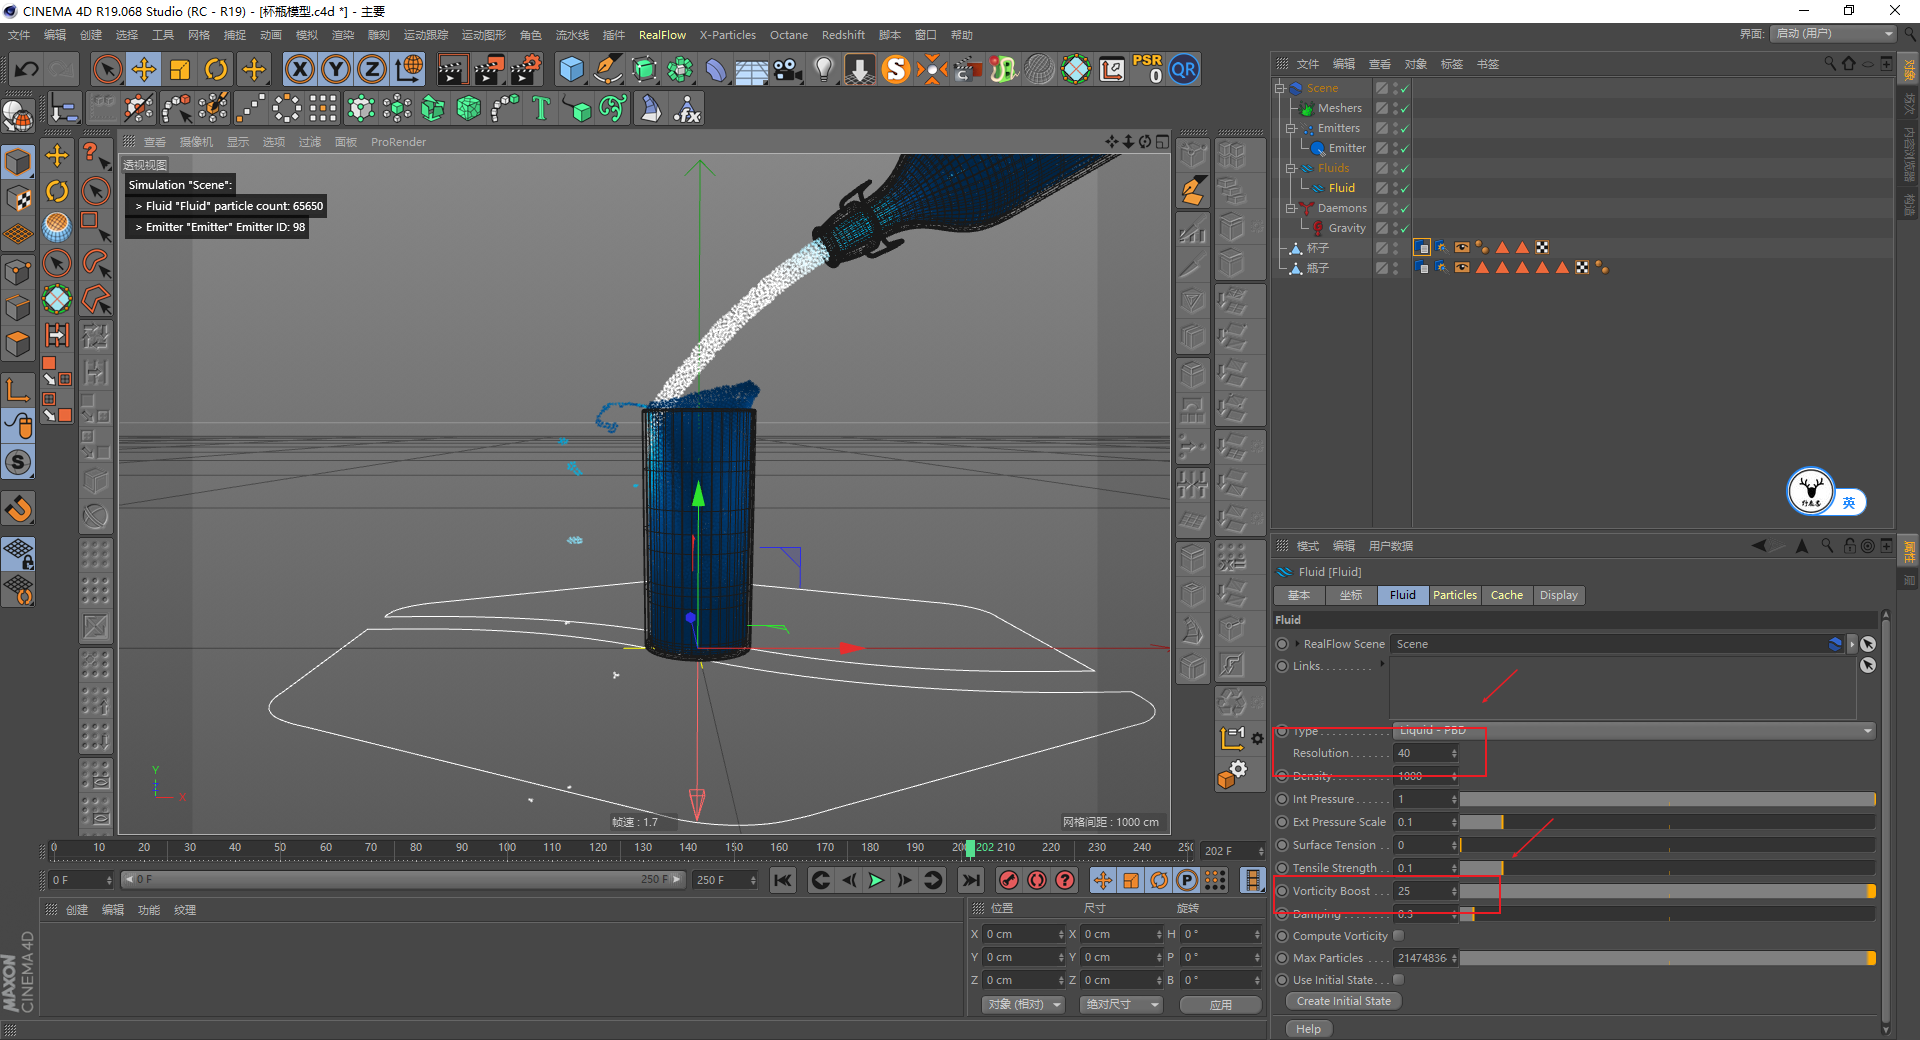Switch to the Particles tab
Image resolution: width=1920 pixels, height=1040 pixels.
pos(1454,595)
